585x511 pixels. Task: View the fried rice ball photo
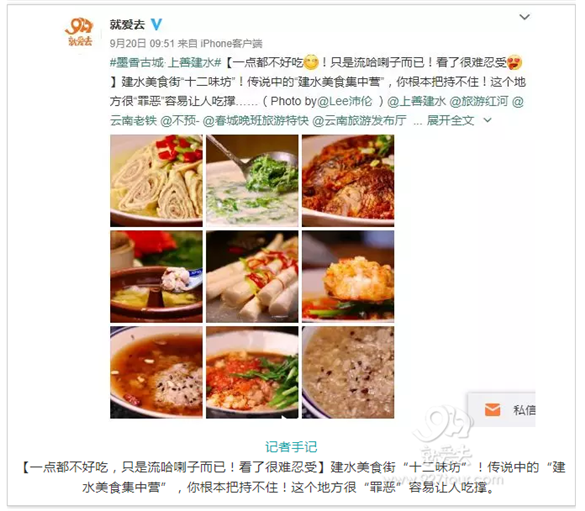(348, 276)
